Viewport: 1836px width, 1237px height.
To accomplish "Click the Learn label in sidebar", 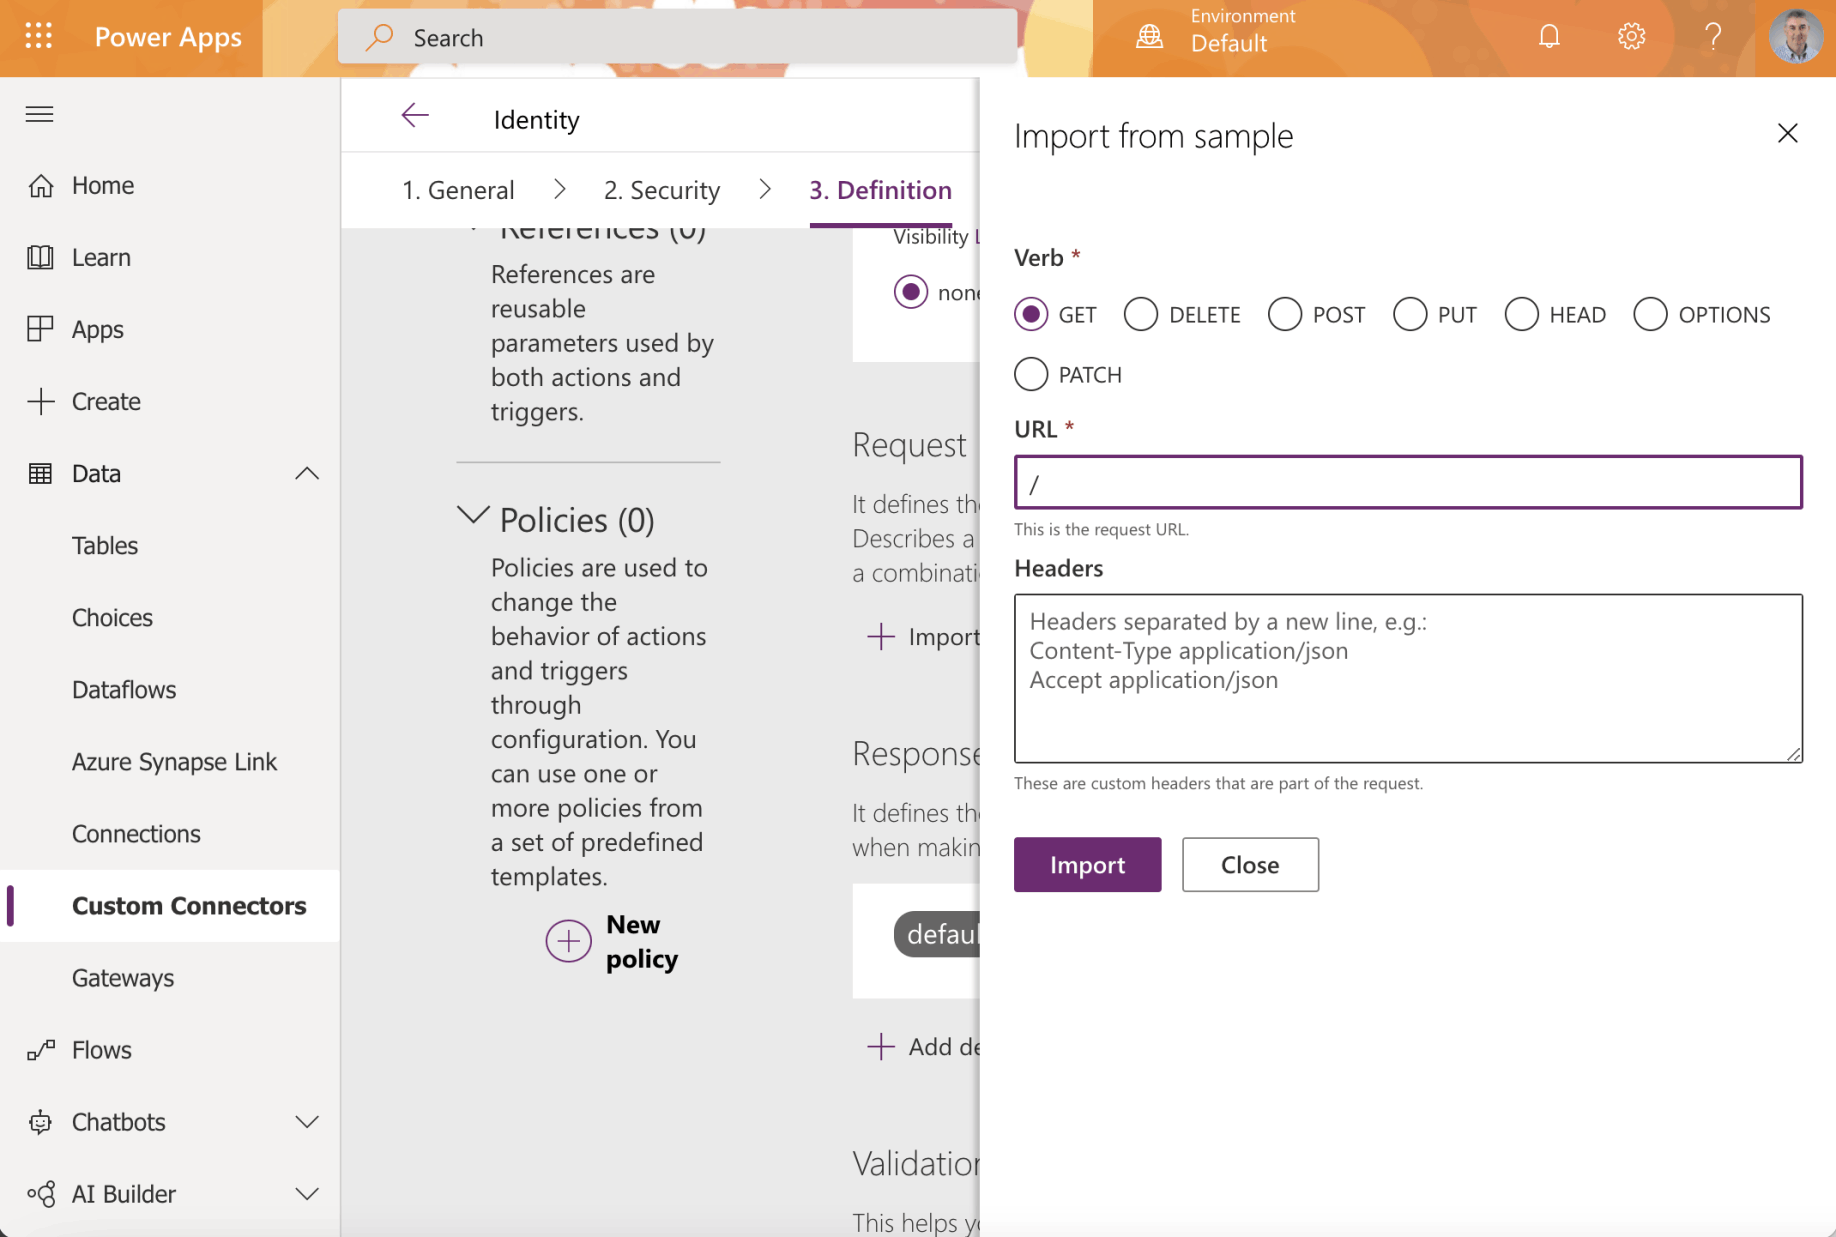I will pos(101,258).
